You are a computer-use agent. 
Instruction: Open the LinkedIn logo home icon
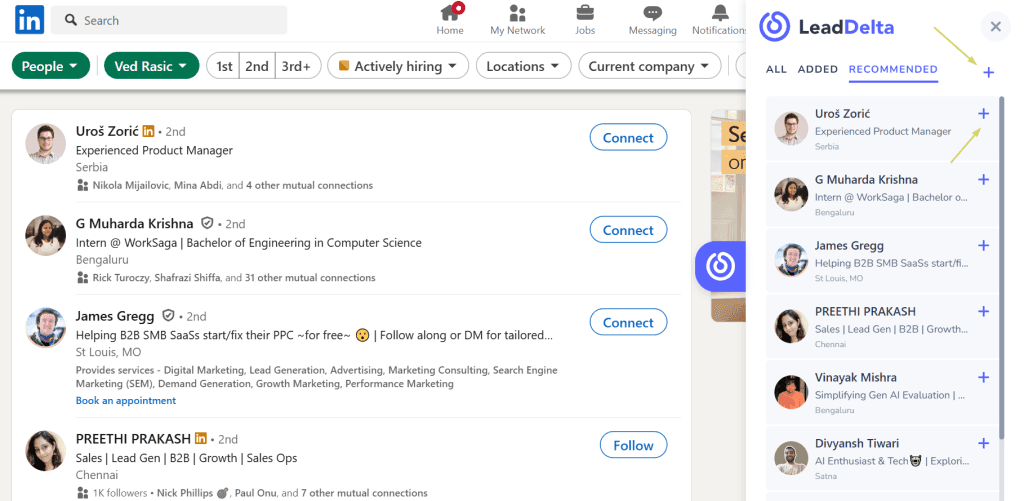(x=29, y=20)
